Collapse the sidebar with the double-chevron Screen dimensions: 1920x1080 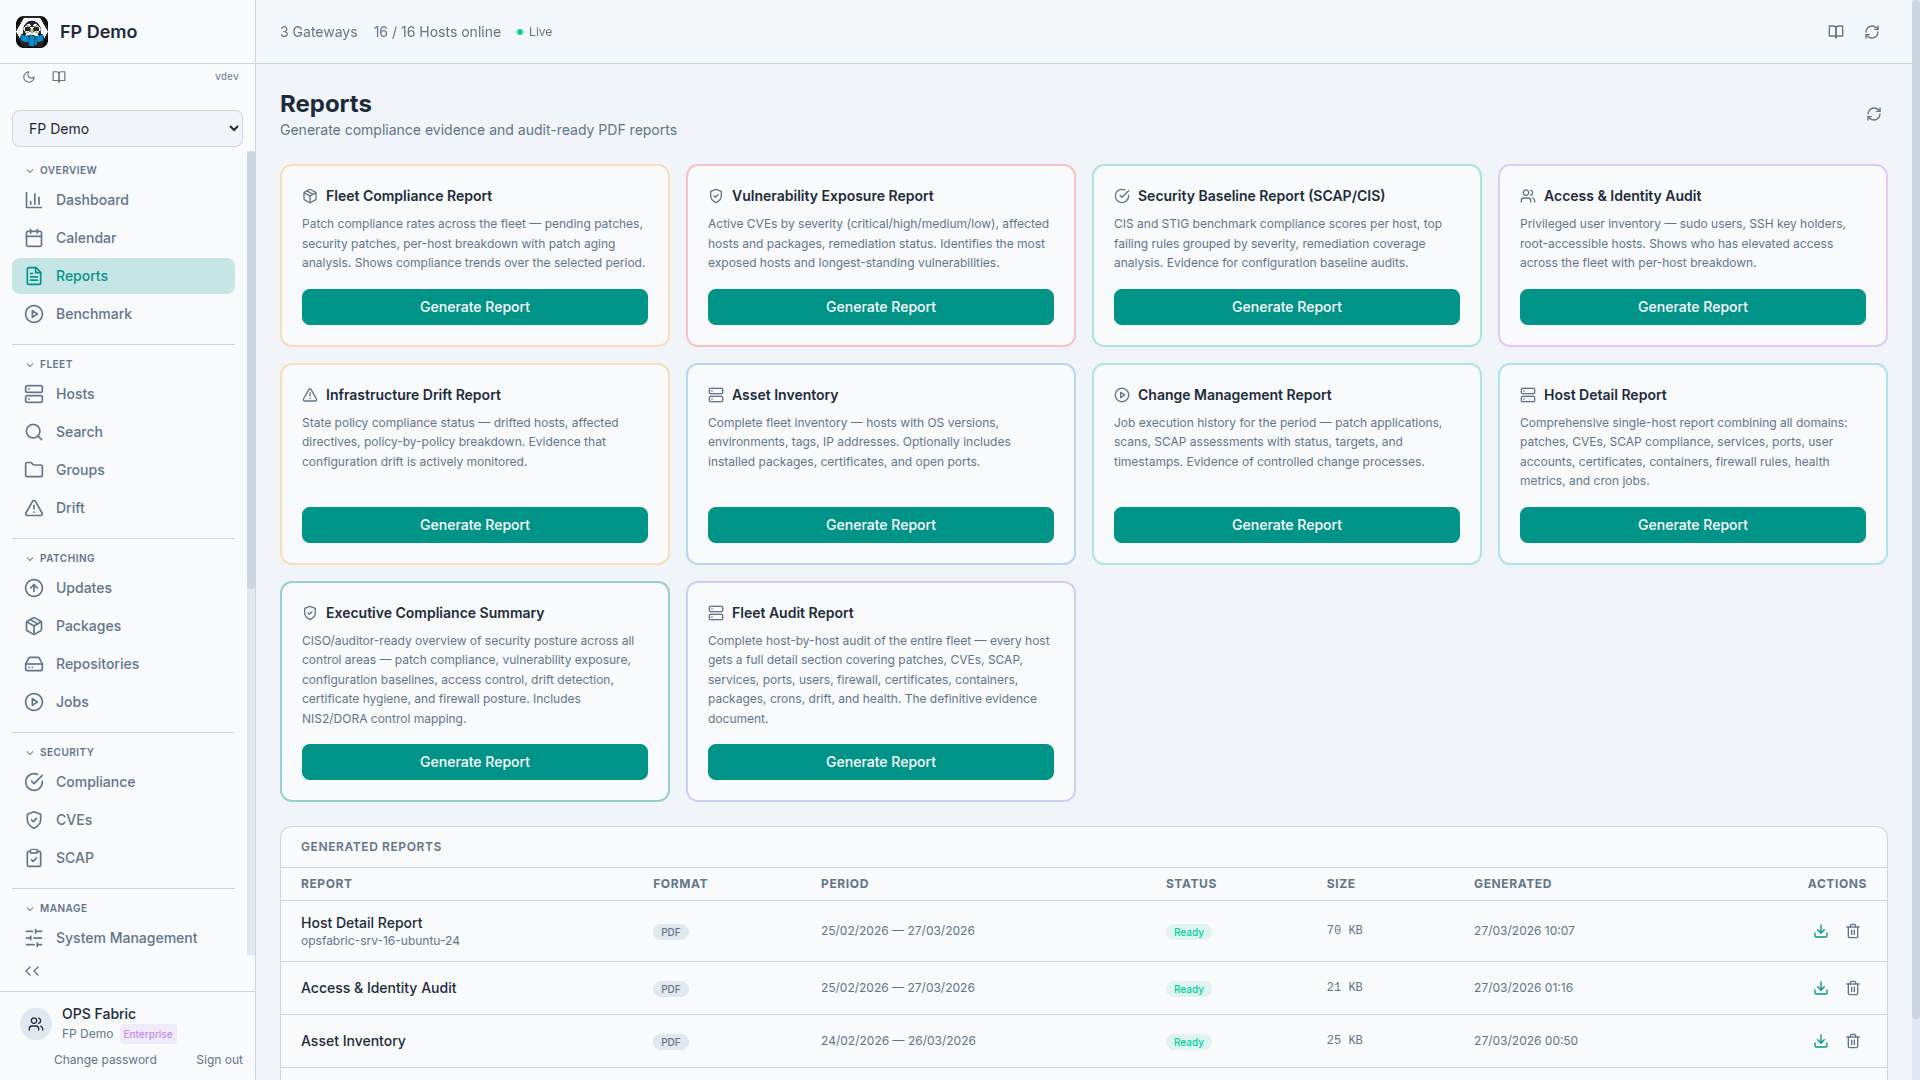pyautogui.click(x=32, y=971)
